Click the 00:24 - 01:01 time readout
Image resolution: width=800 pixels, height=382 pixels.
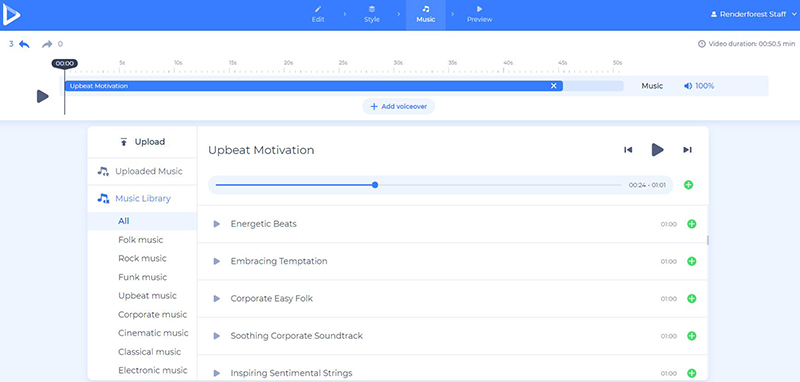647,185
